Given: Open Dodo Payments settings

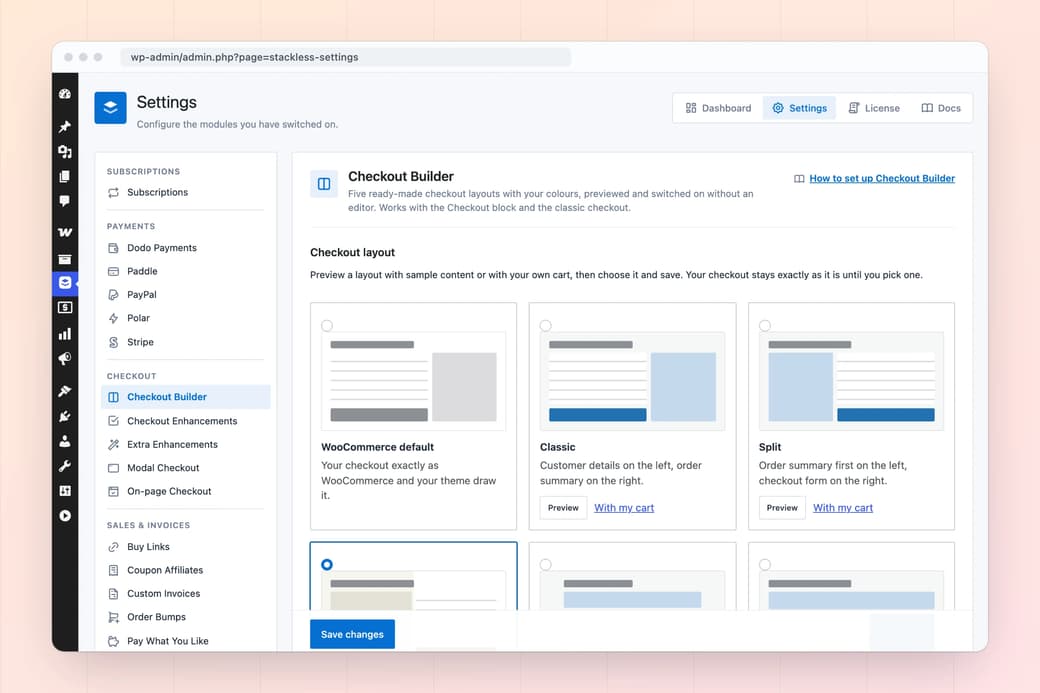Looking at the screenshot, I should [x=185, y=248].
